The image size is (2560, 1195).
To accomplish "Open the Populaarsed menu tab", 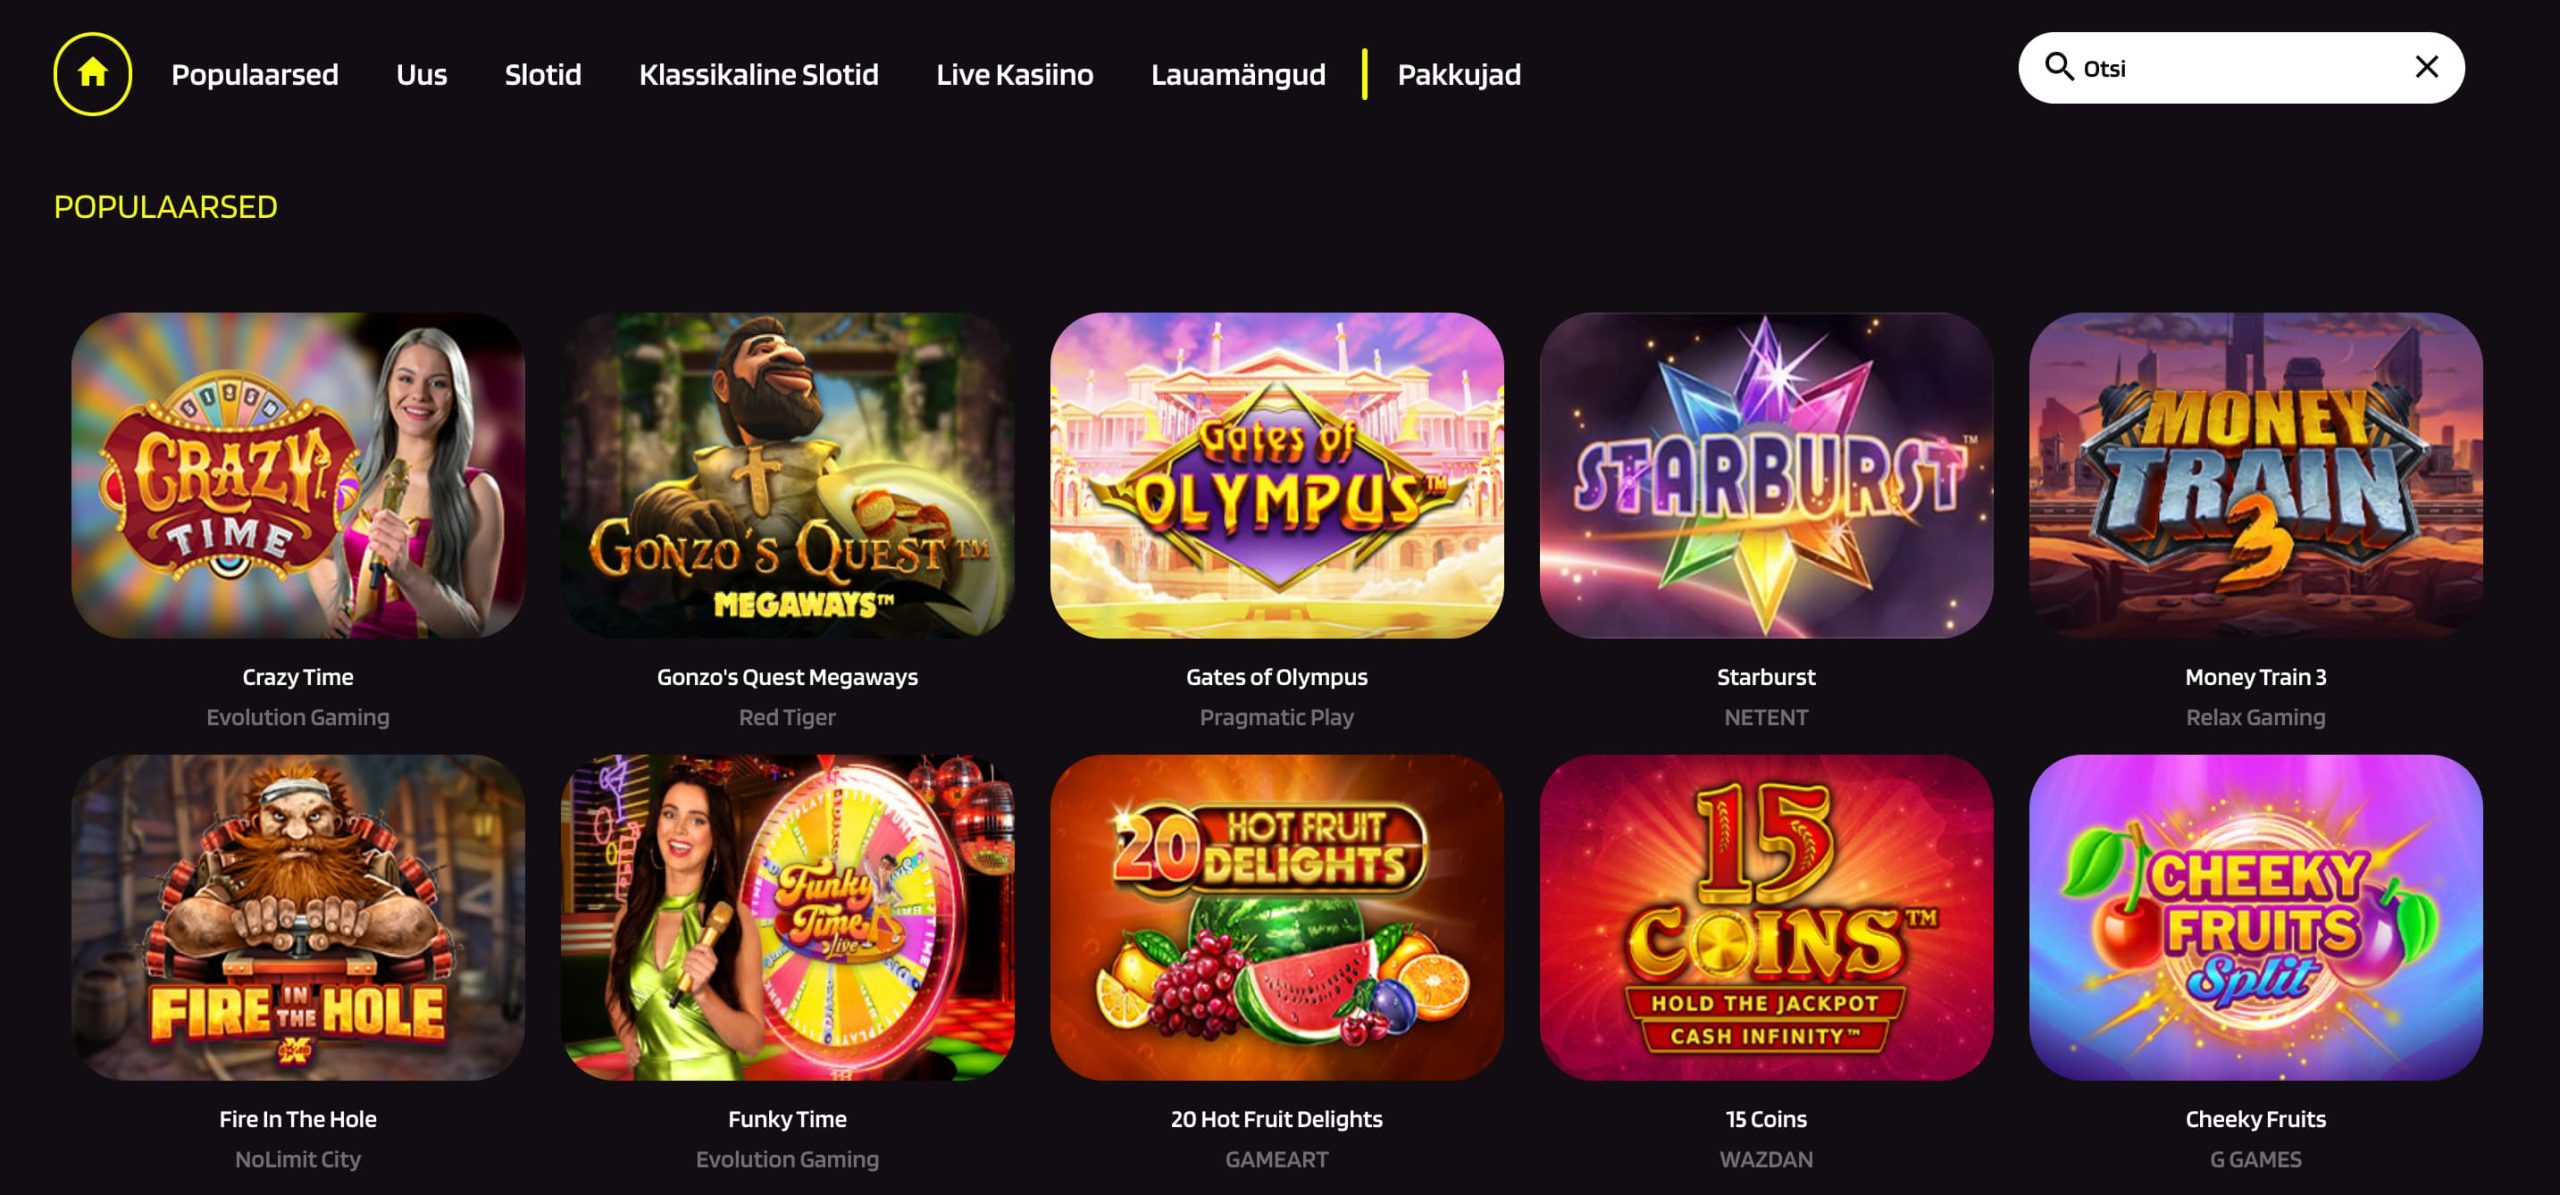I will tap(255, 74).
